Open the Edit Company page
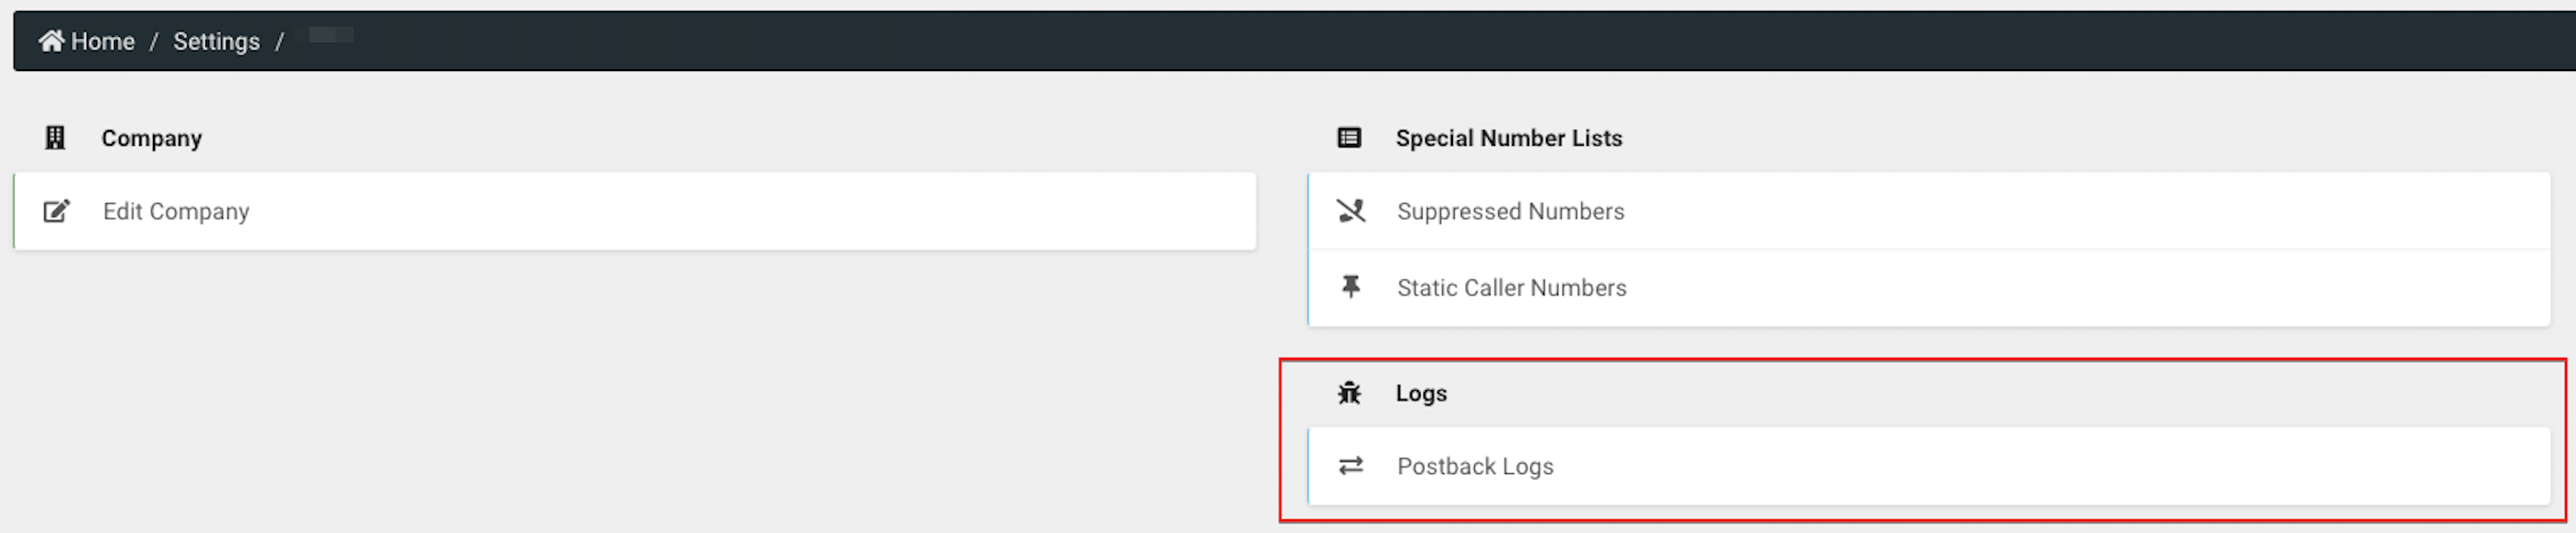 coord(176,211)
